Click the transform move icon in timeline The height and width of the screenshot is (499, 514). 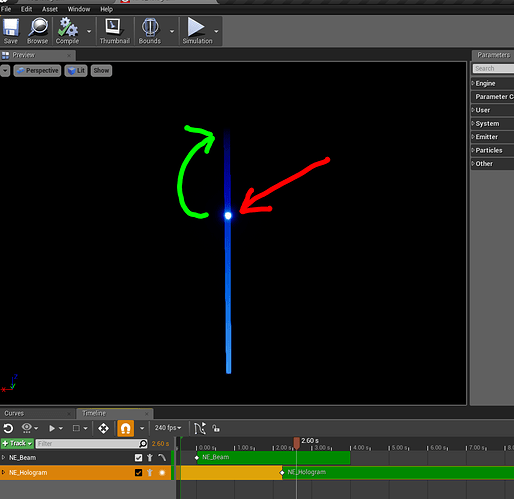(x=103, y=428)
